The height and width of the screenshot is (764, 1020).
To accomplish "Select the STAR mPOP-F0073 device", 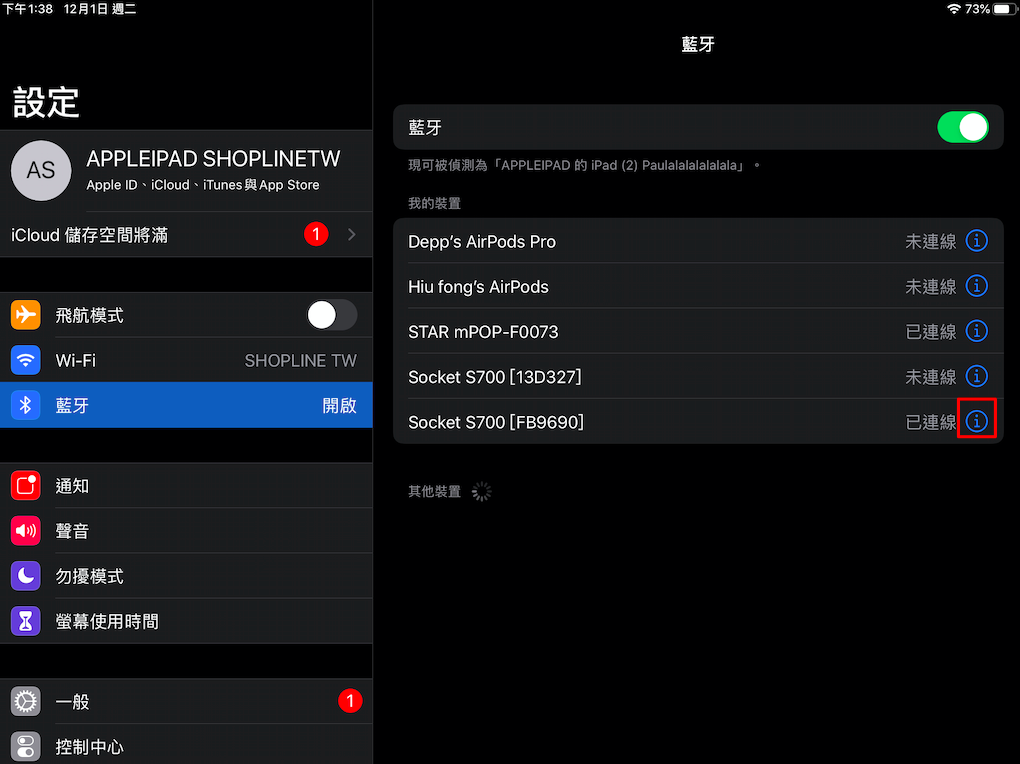I will pos(698,331).
